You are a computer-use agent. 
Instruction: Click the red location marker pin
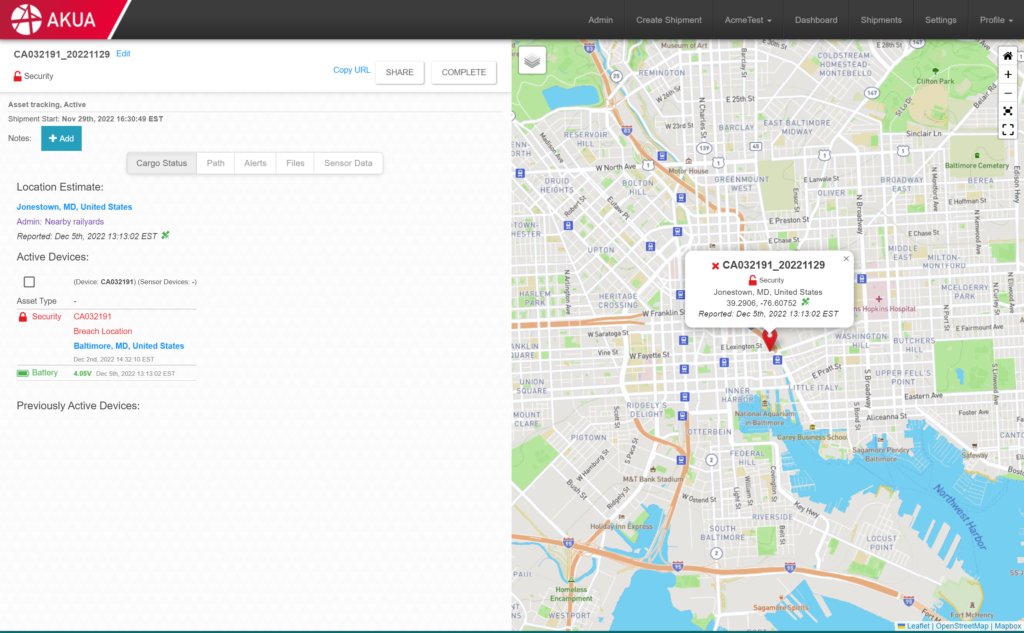click(x=770, y=339)
